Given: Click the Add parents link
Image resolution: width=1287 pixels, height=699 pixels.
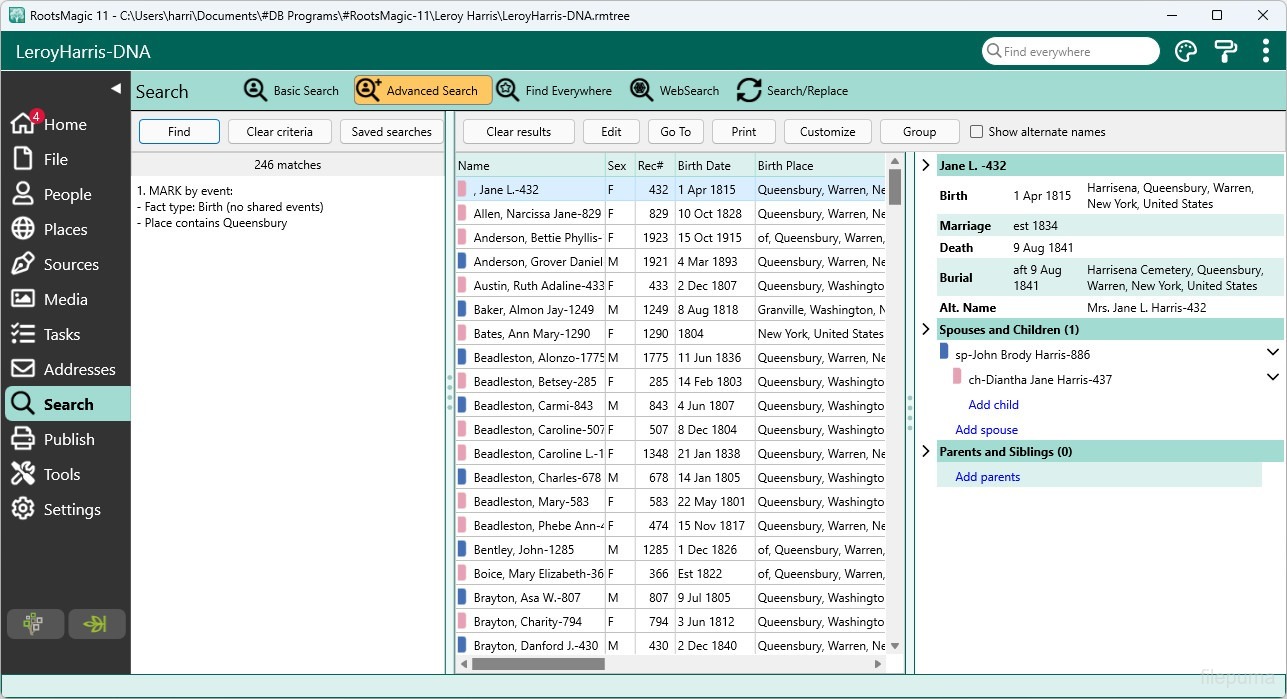Looking at the screenshot, I should pyautogui.click(x=987, y=477).
